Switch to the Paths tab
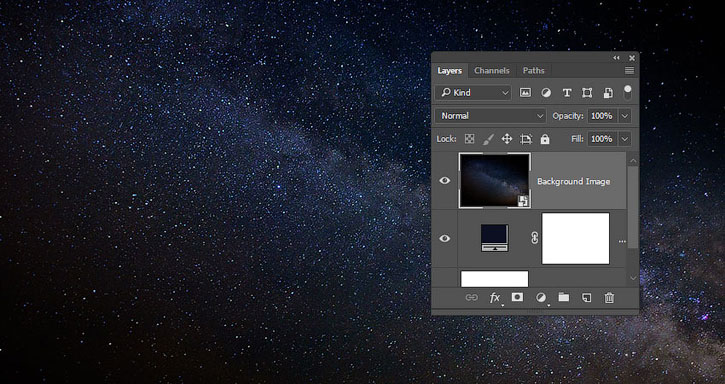 [x=534, y=71]
